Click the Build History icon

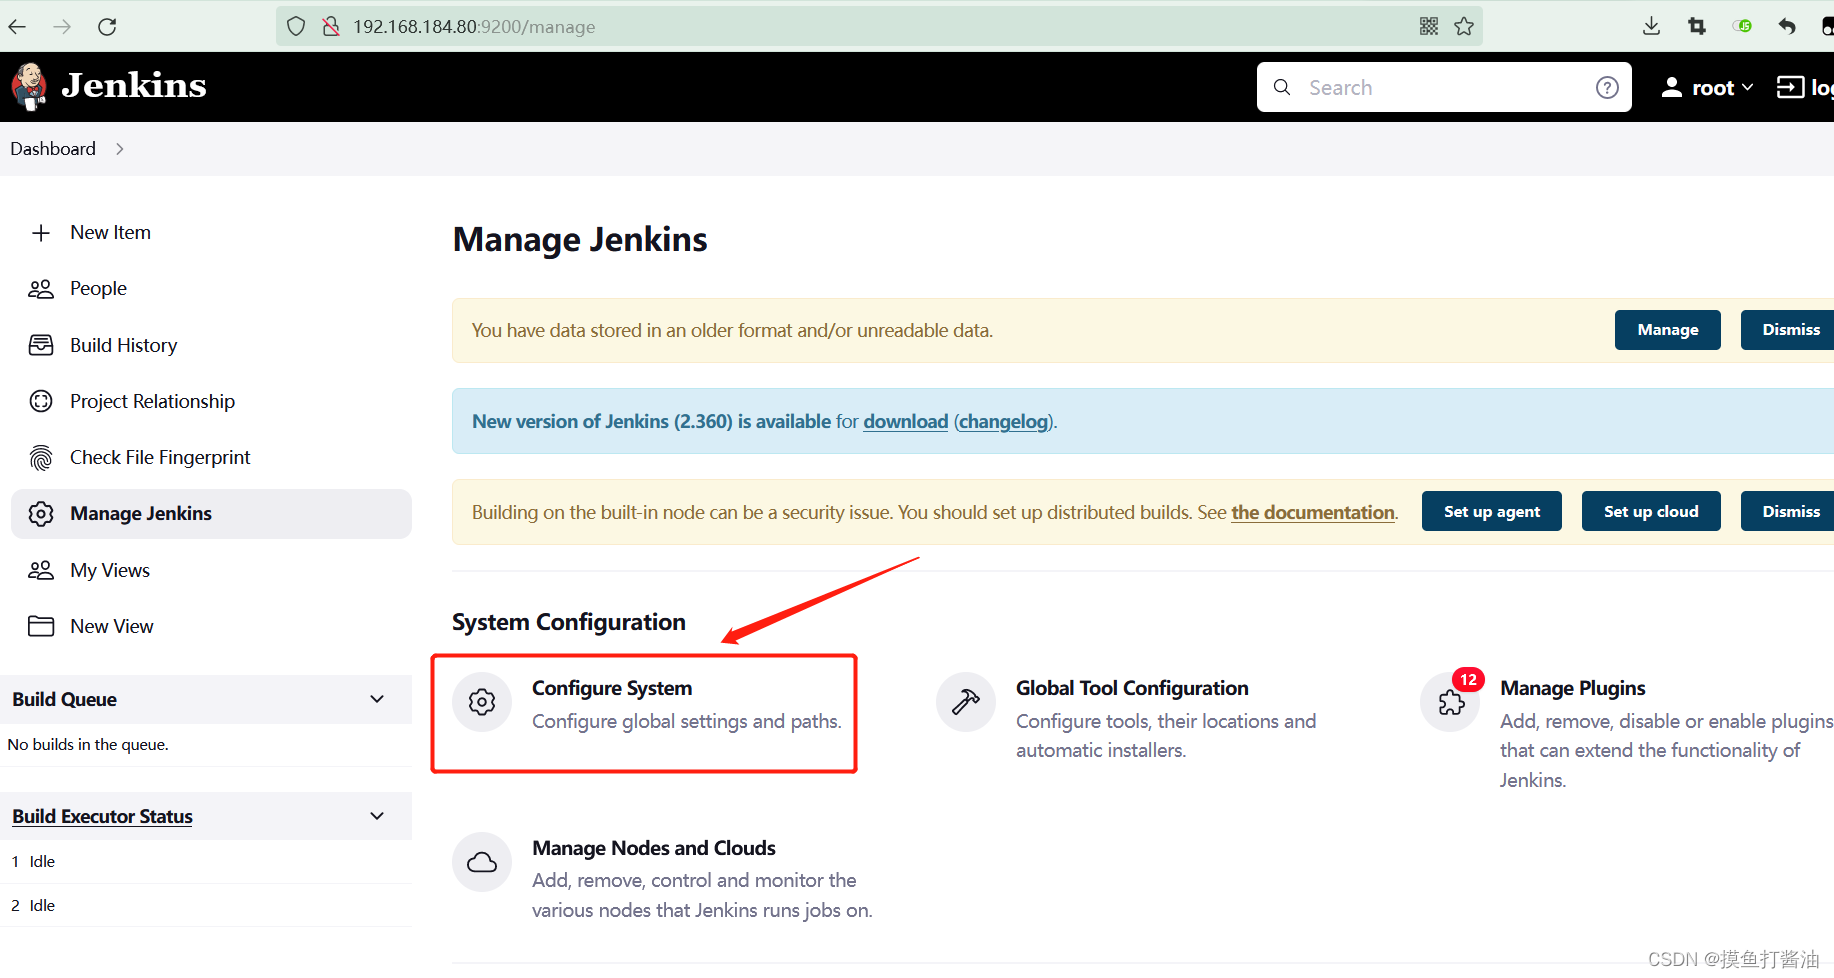41,345
